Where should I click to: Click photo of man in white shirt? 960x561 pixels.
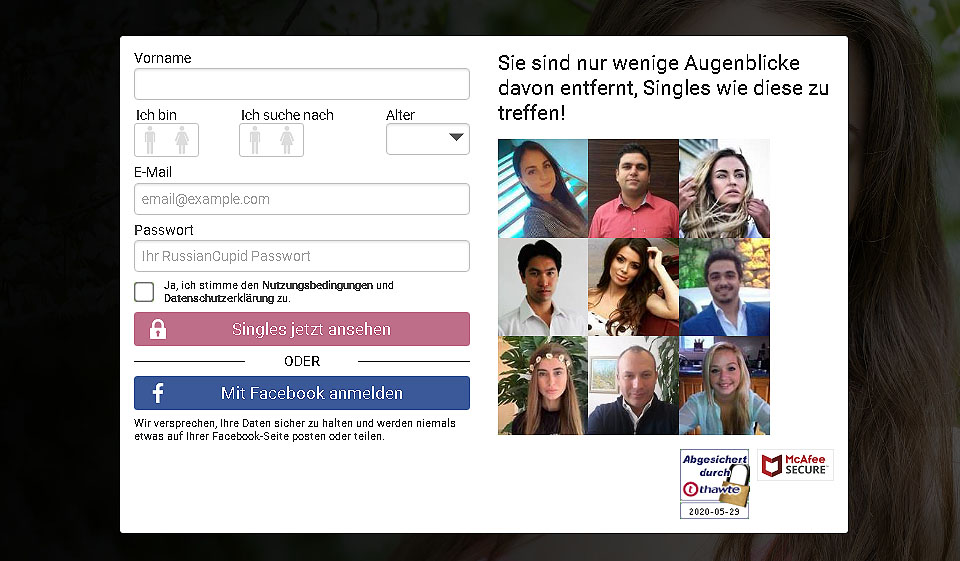click(543, 287)
